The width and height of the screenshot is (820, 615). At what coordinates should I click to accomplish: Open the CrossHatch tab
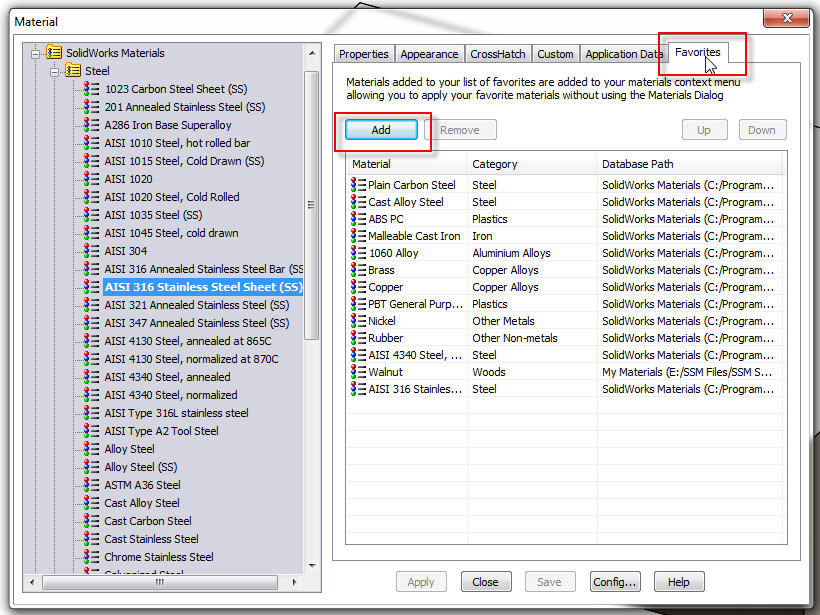pyautogui.click(x=497, y=54)
